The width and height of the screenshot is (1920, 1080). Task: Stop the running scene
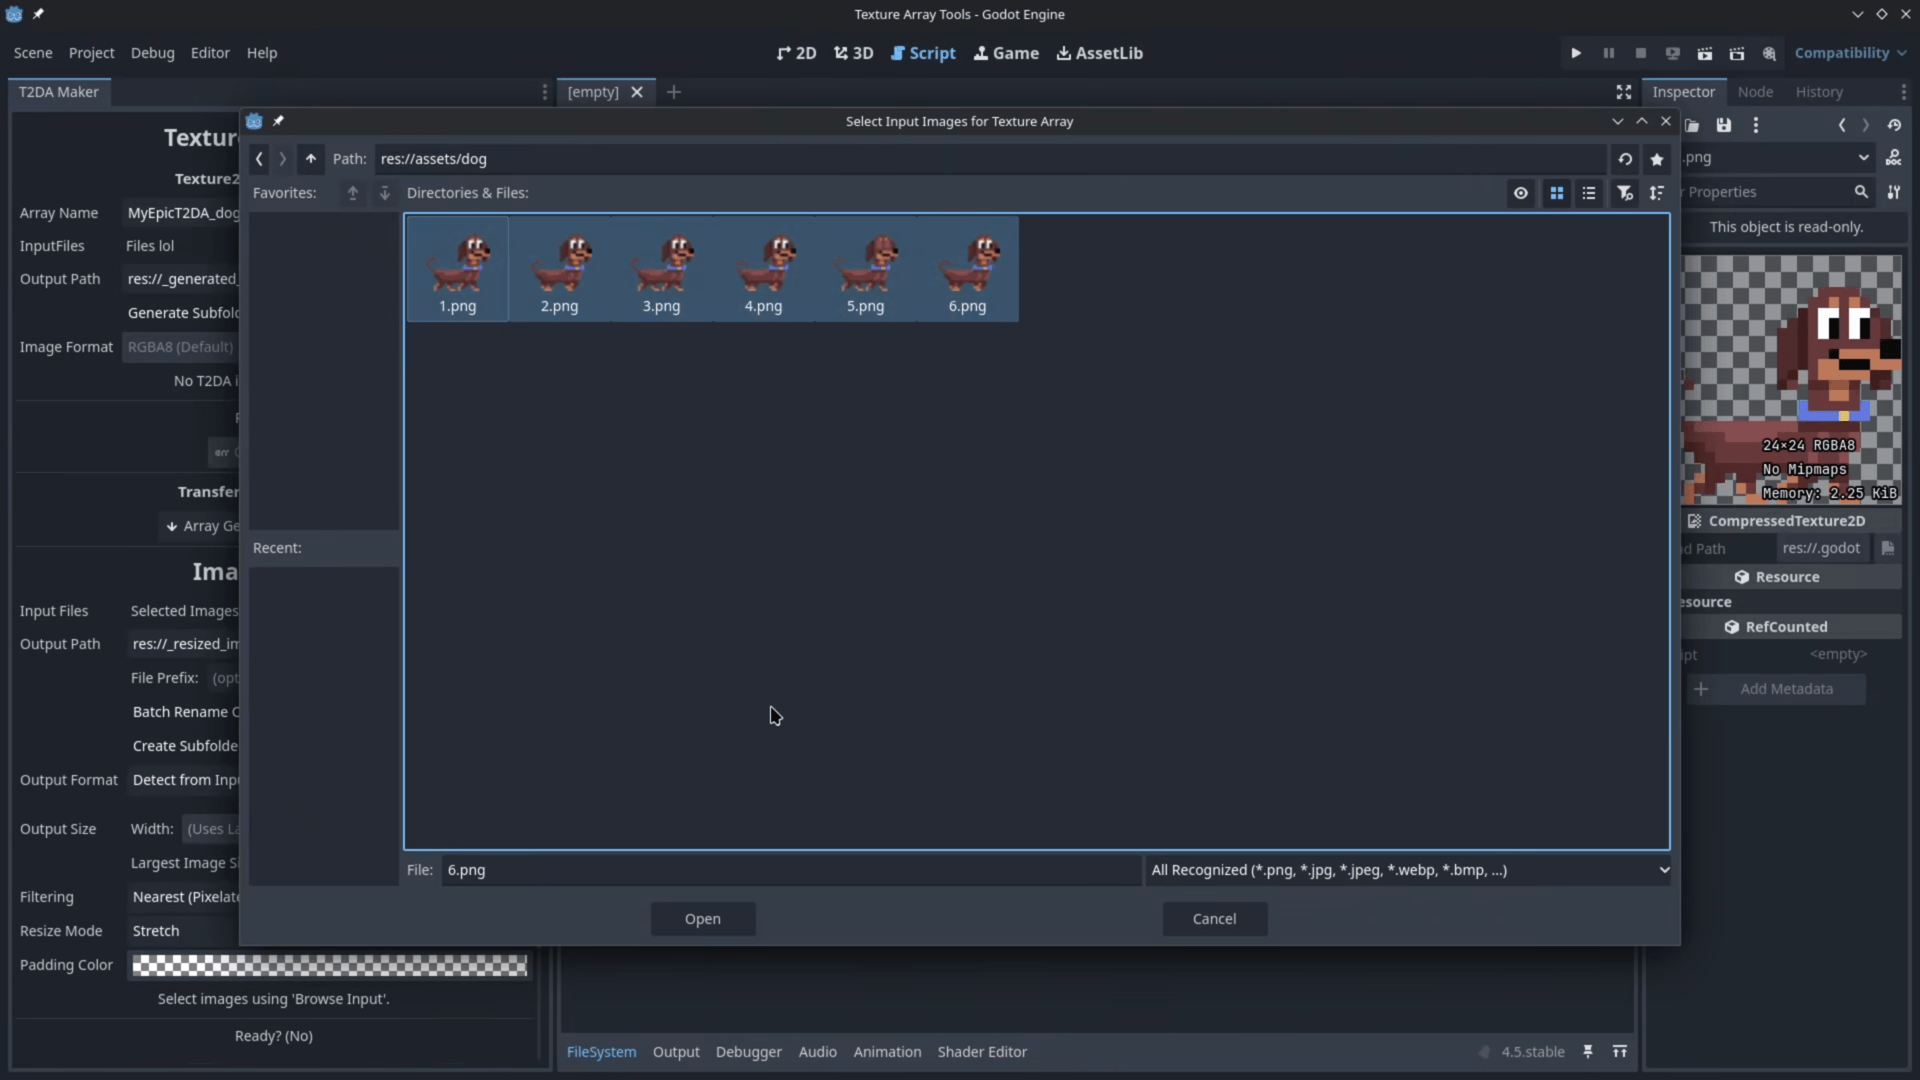click(x=1640, y=52)
